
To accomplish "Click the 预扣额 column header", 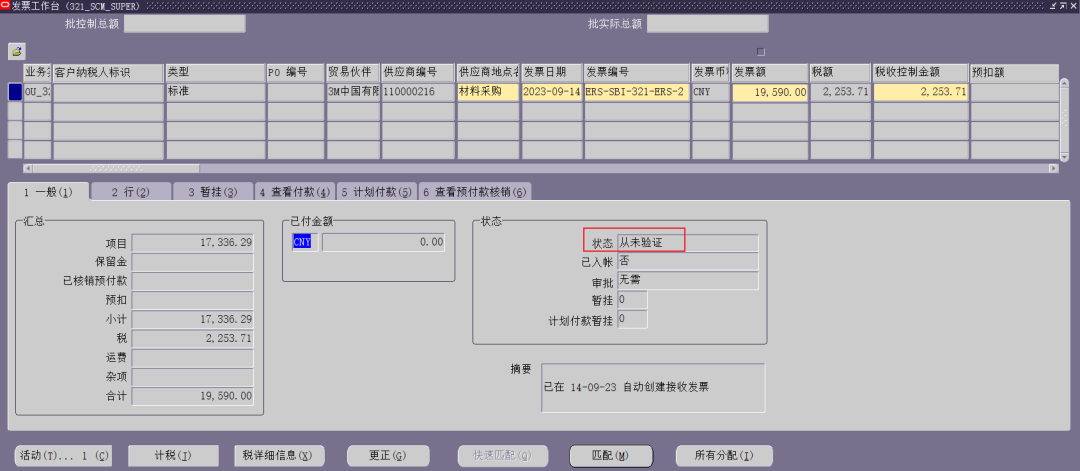I will coord(1013,72).
